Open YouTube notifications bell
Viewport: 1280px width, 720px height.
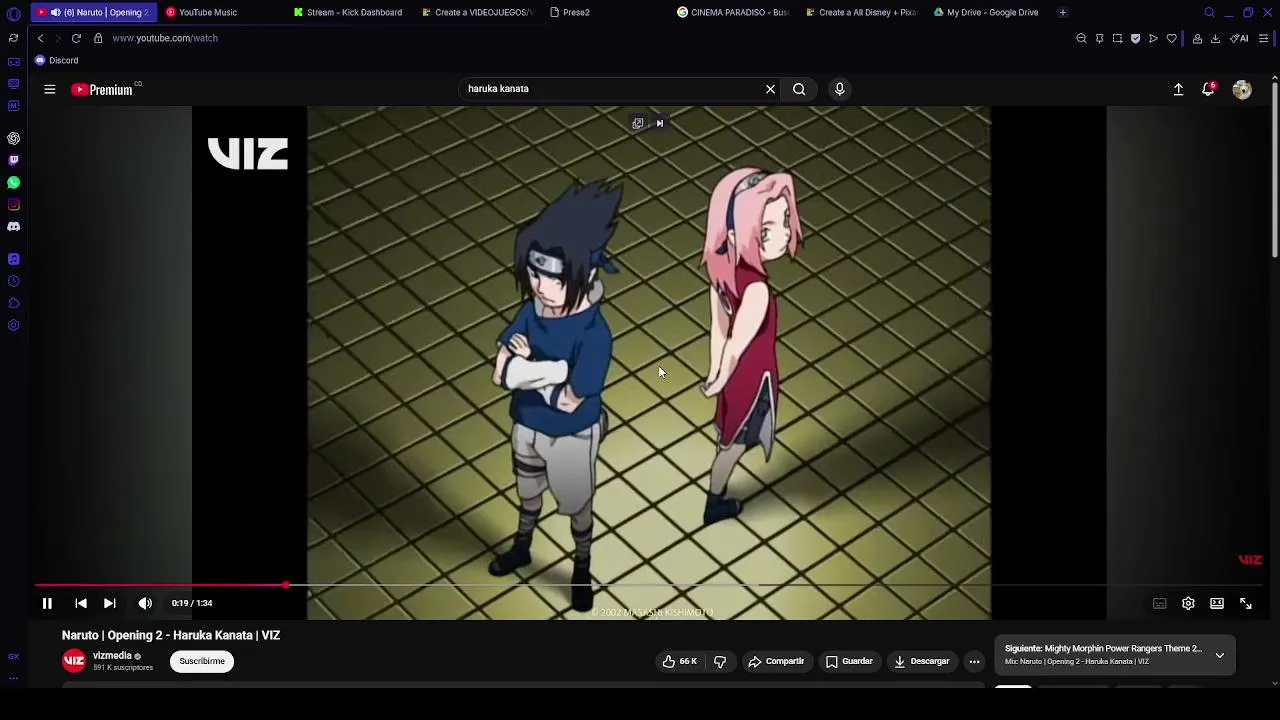coord(1209,89)
